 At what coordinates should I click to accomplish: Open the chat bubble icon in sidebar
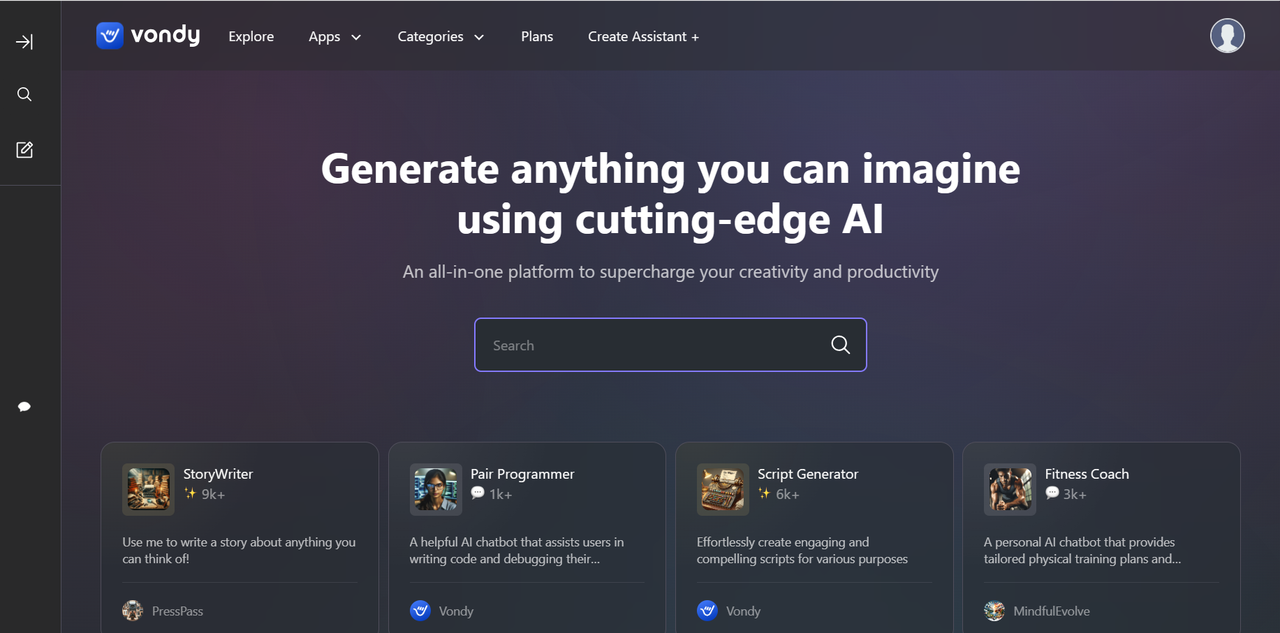(x=25, y=407)
